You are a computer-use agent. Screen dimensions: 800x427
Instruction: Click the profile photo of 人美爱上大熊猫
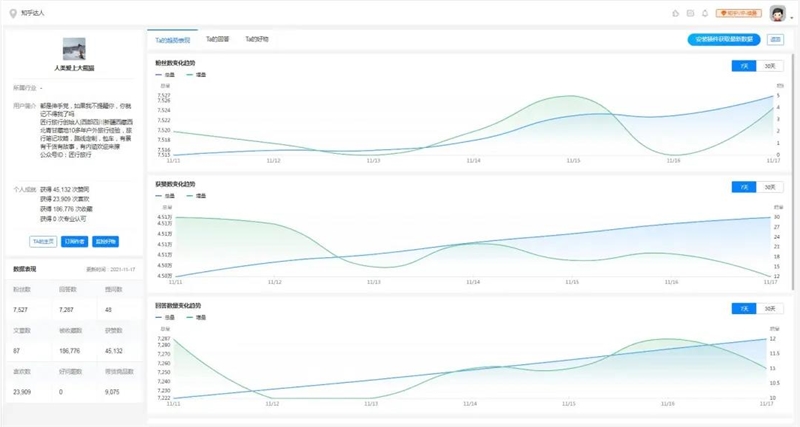coord(74,50)
